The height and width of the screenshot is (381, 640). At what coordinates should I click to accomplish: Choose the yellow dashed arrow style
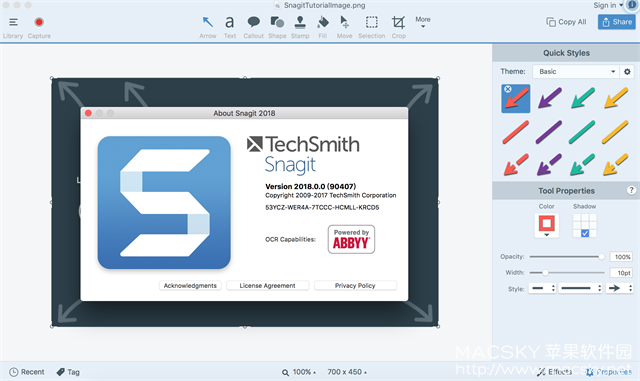pos(616,165)
